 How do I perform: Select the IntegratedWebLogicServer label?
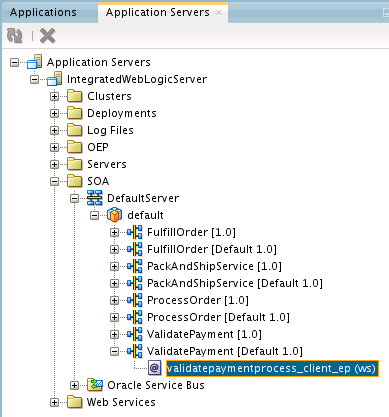(x=137, y=79)
